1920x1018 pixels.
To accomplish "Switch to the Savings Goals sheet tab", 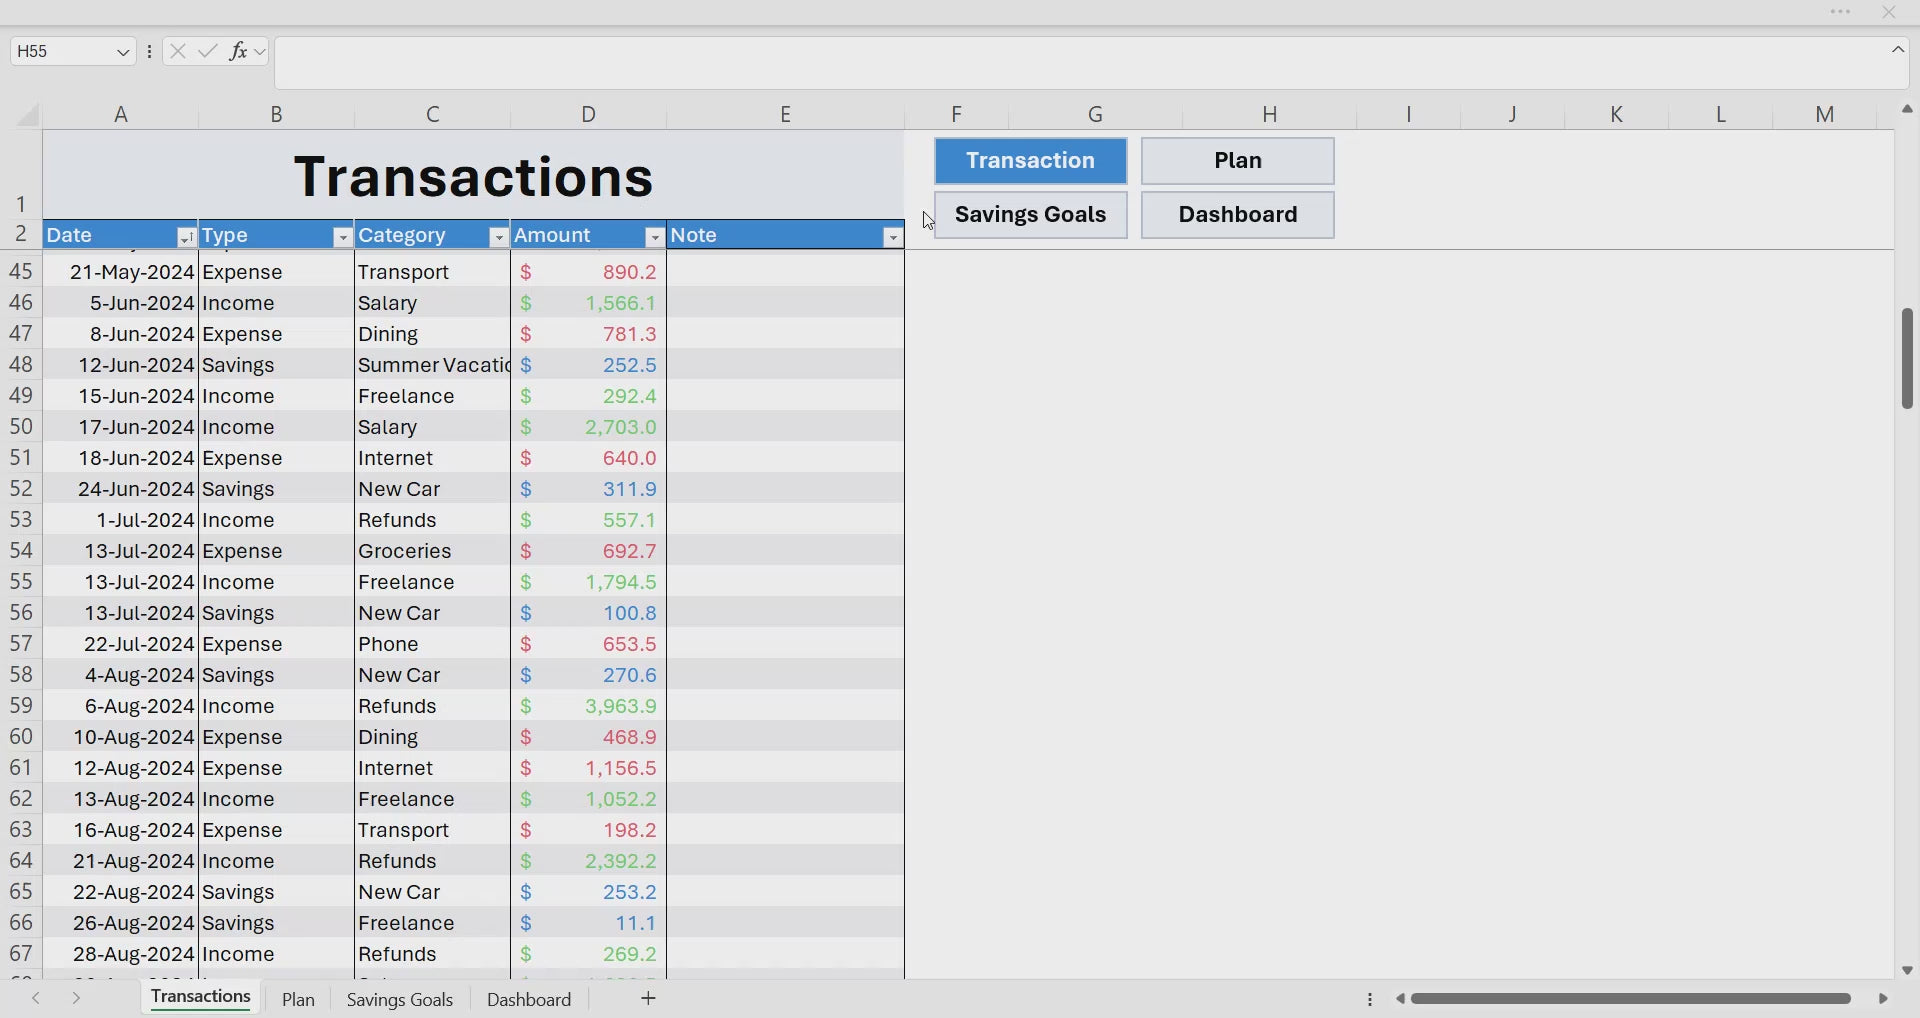I will (400, 999).
